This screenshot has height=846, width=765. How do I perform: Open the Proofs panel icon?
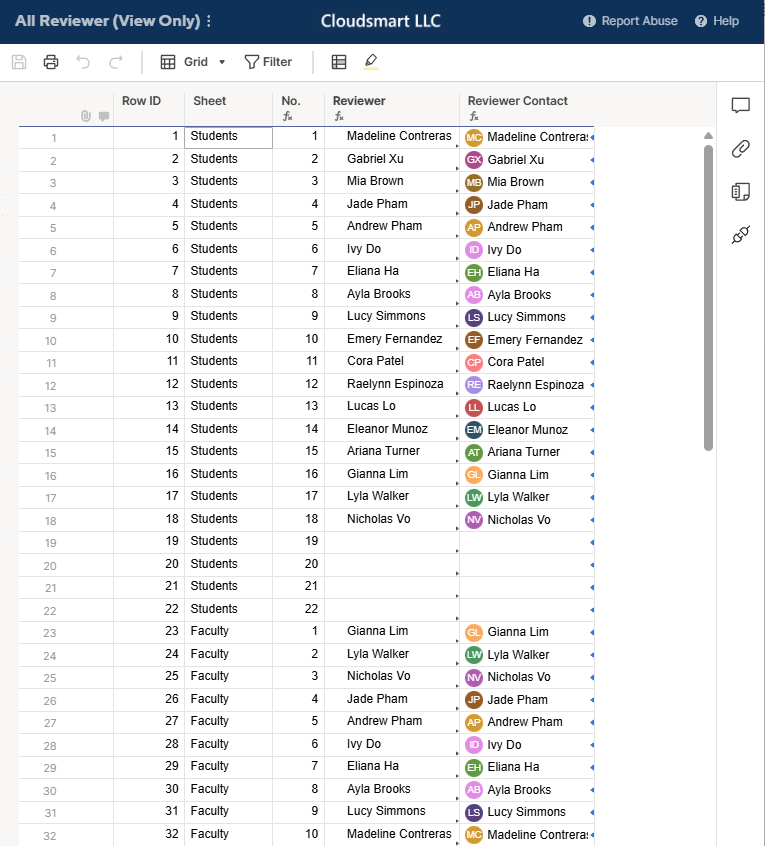(x=741, y=192)
